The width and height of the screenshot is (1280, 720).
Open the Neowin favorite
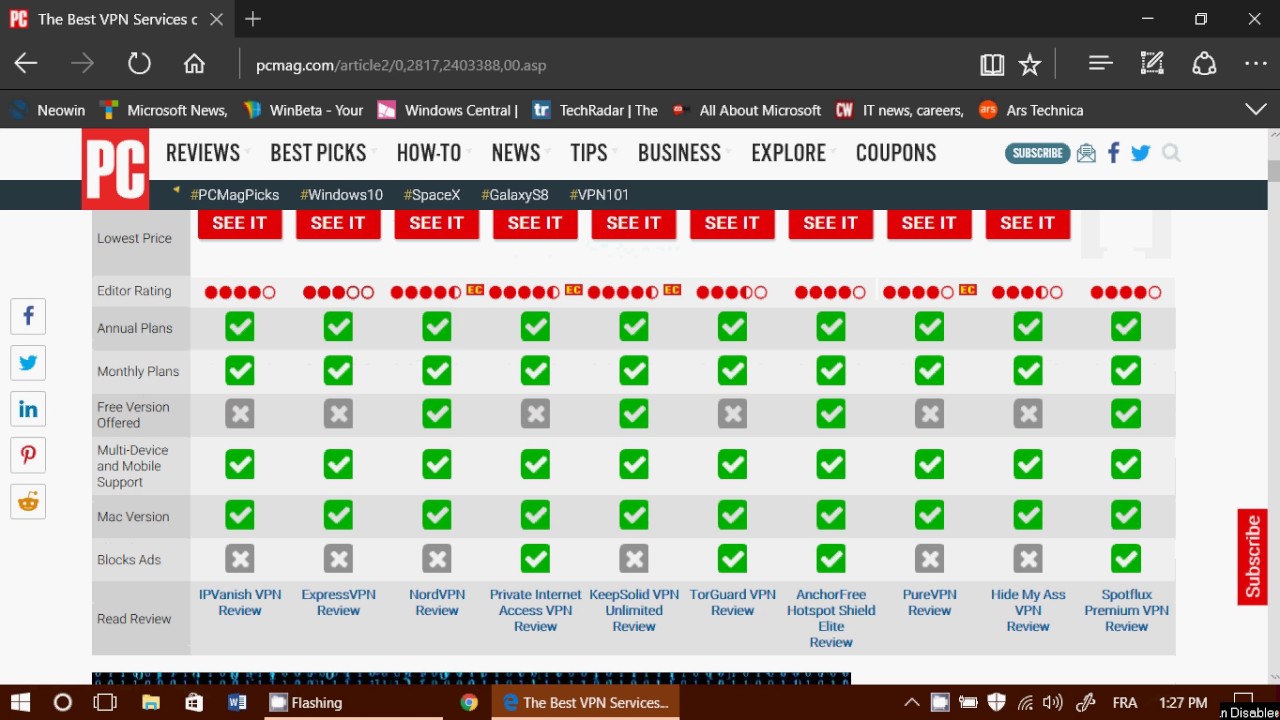click(x=48, y=110)
